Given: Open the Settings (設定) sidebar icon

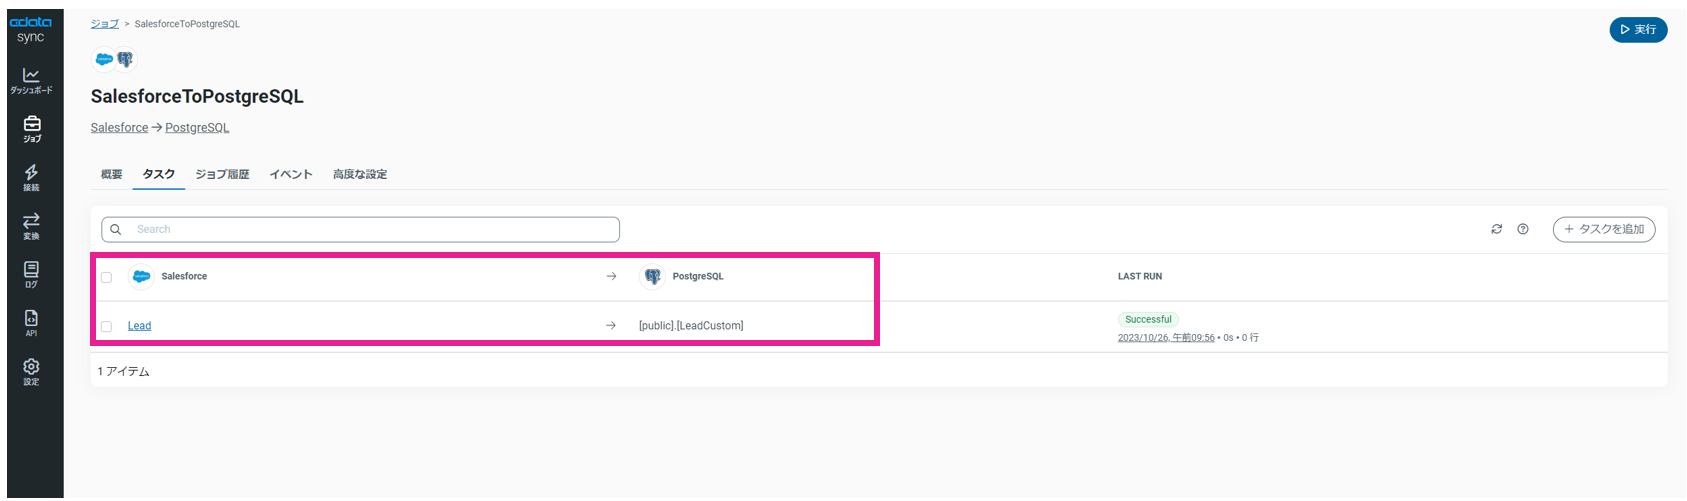Looking at the screenshot, I should pyautogui.click(x=31, y=371).
